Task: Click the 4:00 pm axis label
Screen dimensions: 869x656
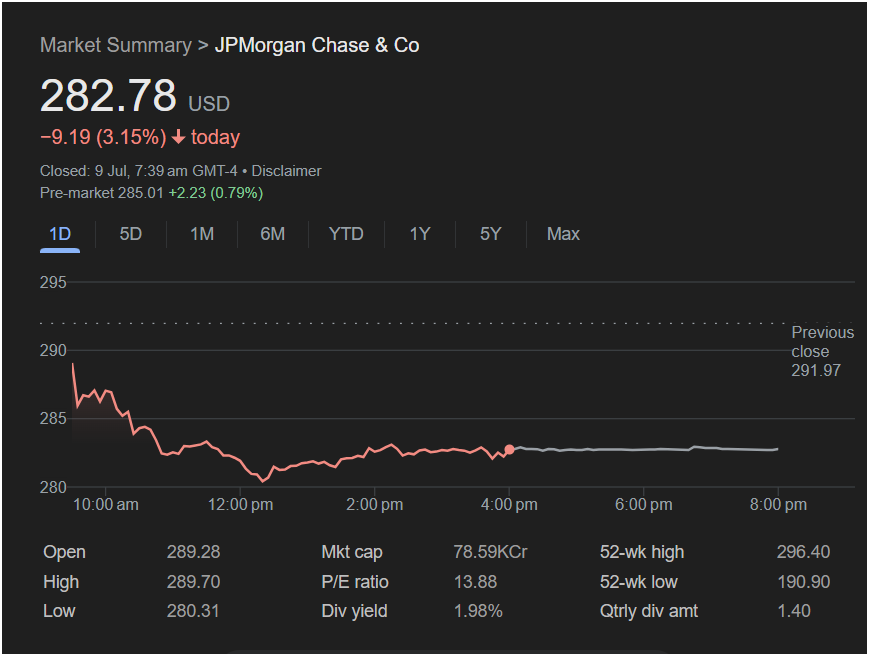Action: coord(509,505)
